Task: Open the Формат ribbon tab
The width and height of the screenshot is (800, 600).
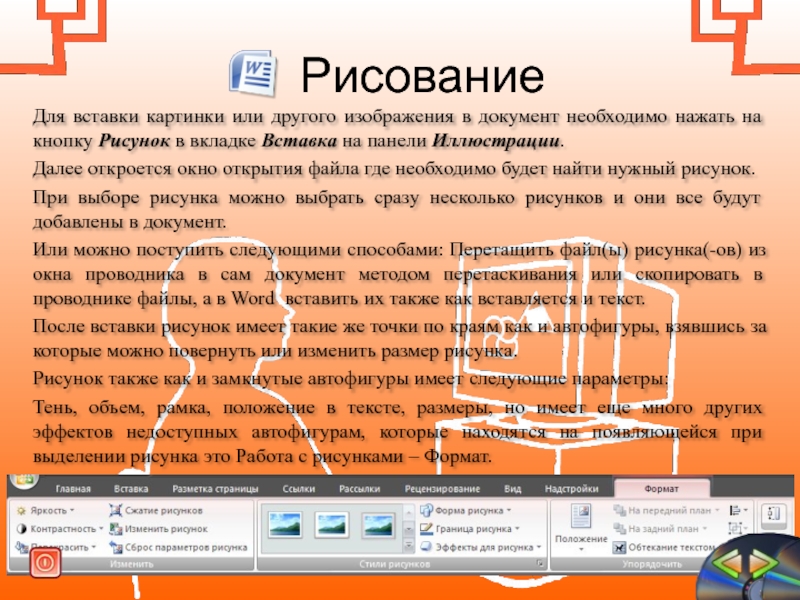Action: tap(661, 489)
